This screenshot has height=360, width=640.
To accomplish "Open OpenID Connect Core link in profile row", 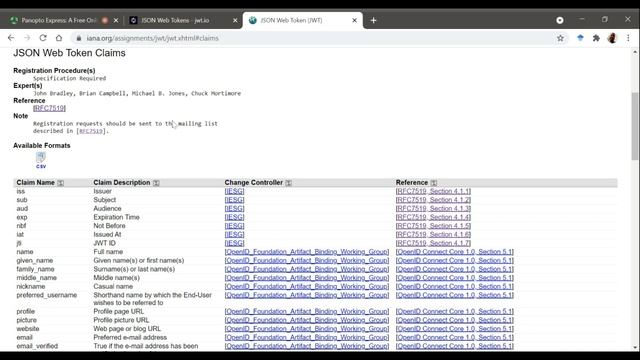I will point(455,311).
